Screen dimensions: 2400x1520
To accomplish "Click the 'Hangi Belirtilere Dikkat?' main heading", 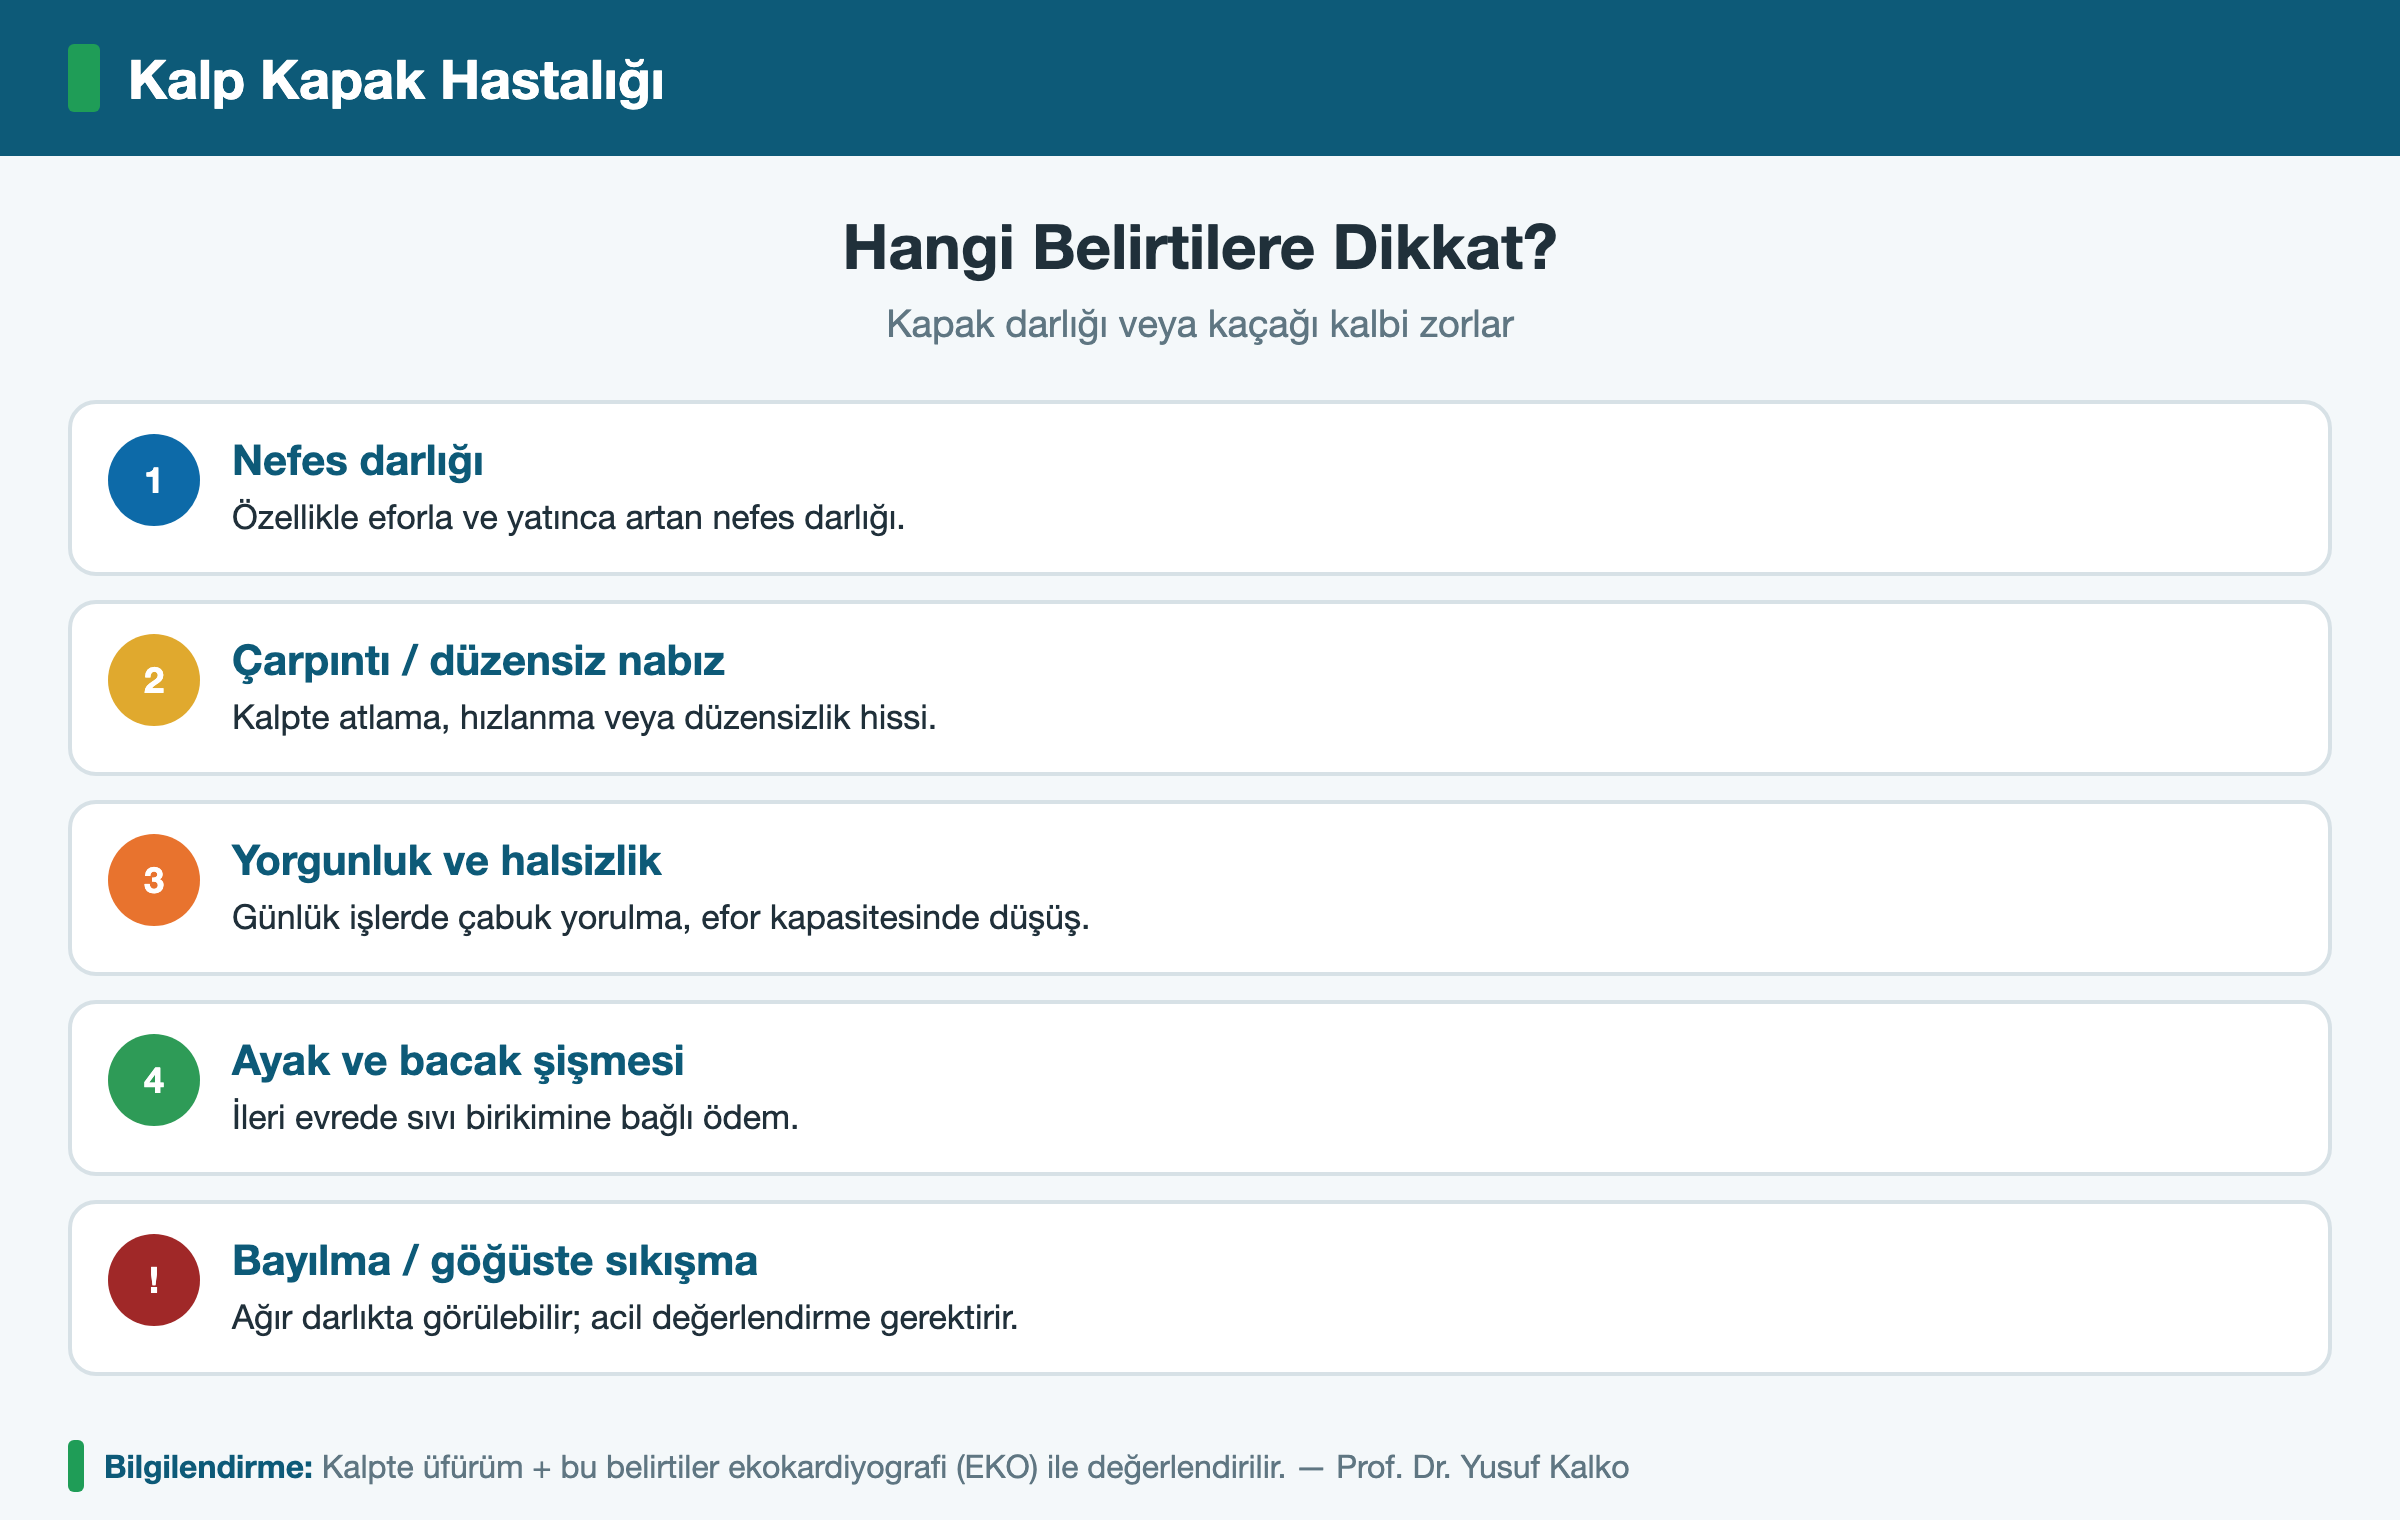I will pos(1200,248).
